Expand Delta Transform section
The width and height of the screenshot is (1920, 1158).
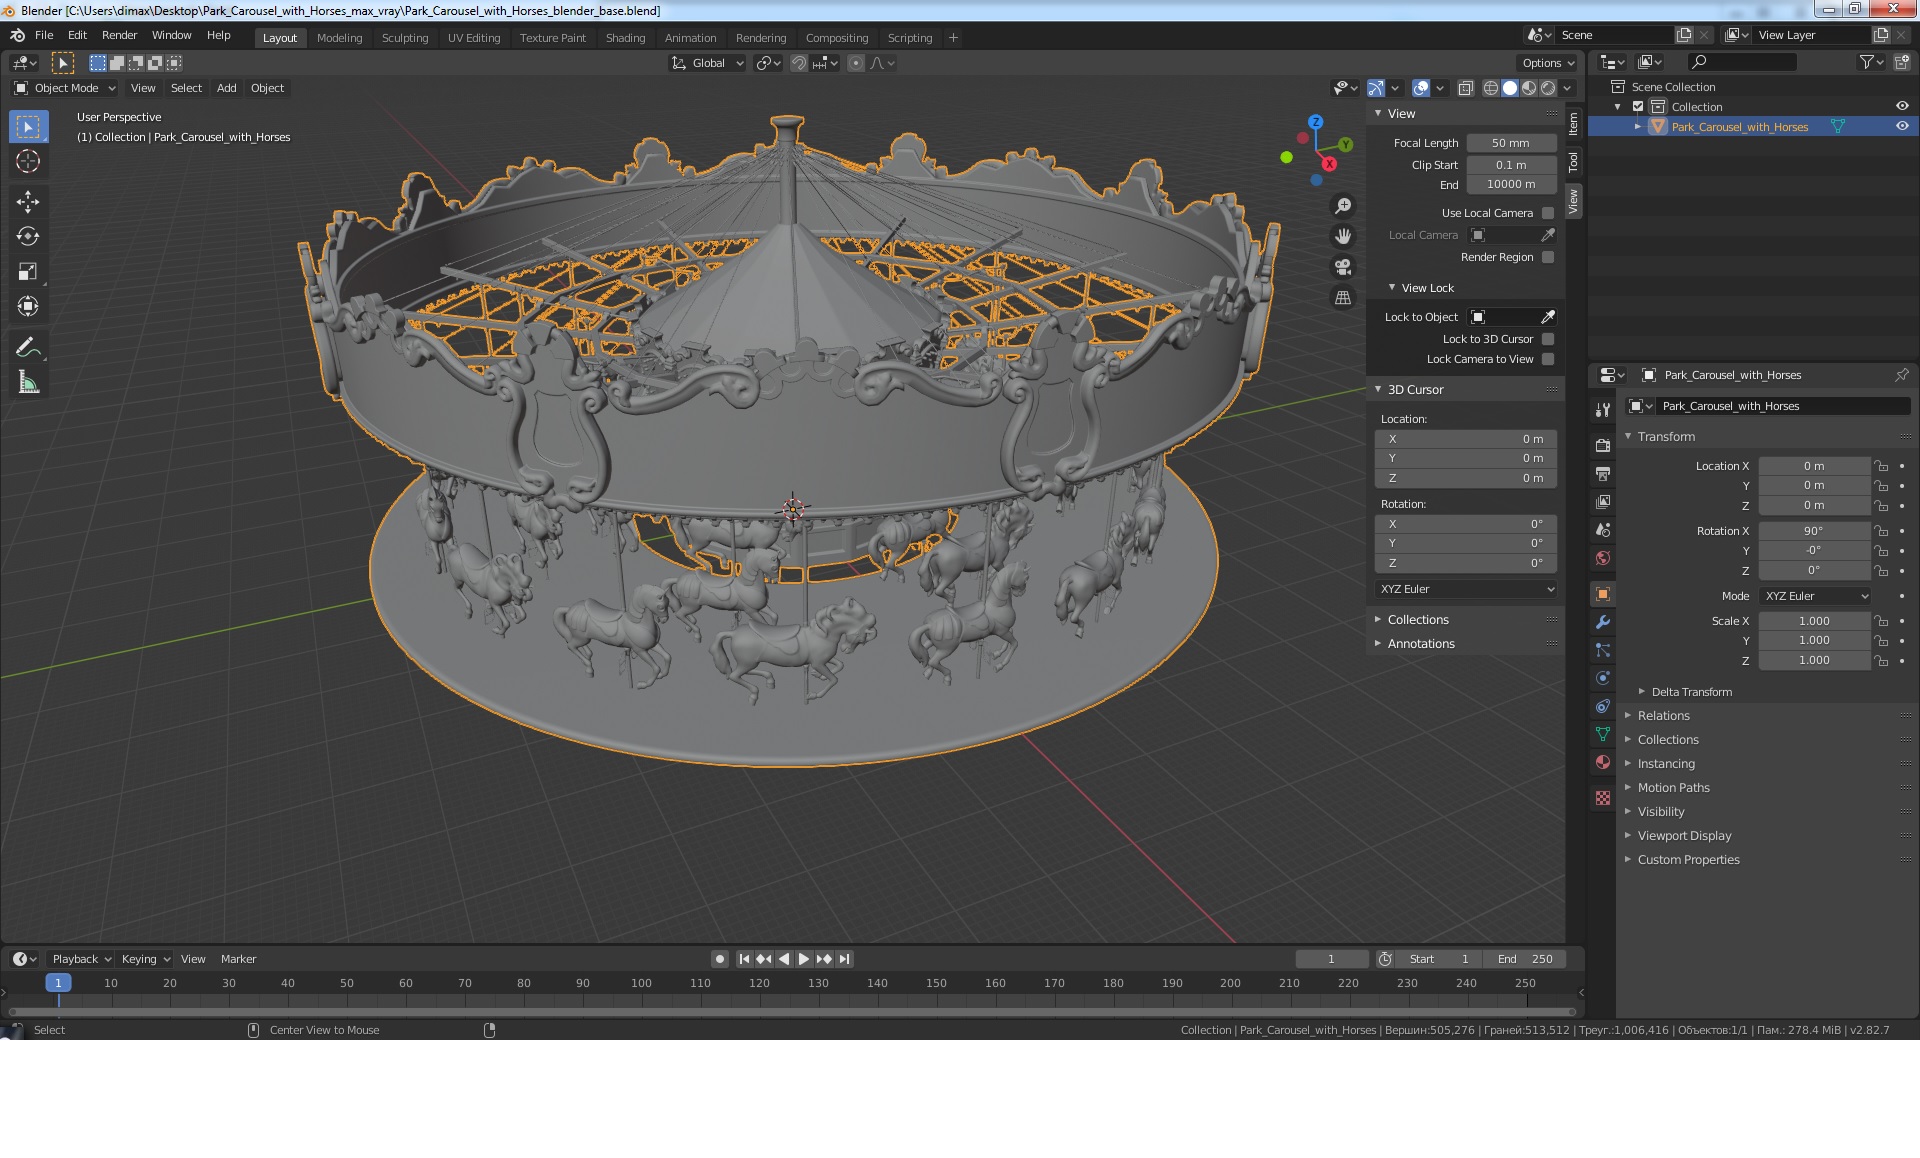pos(1691,692)
